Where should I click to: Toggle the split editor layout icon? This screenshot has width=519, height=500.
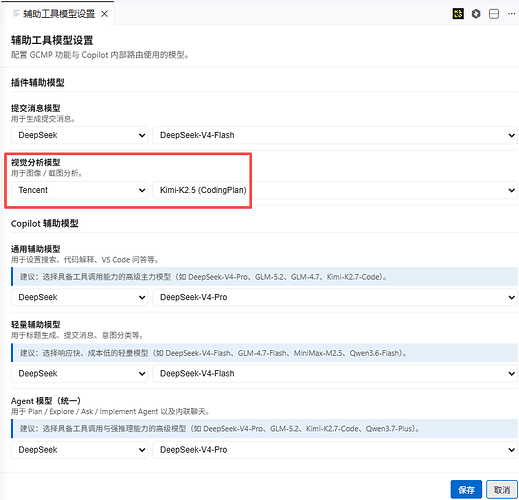(494, 14)
